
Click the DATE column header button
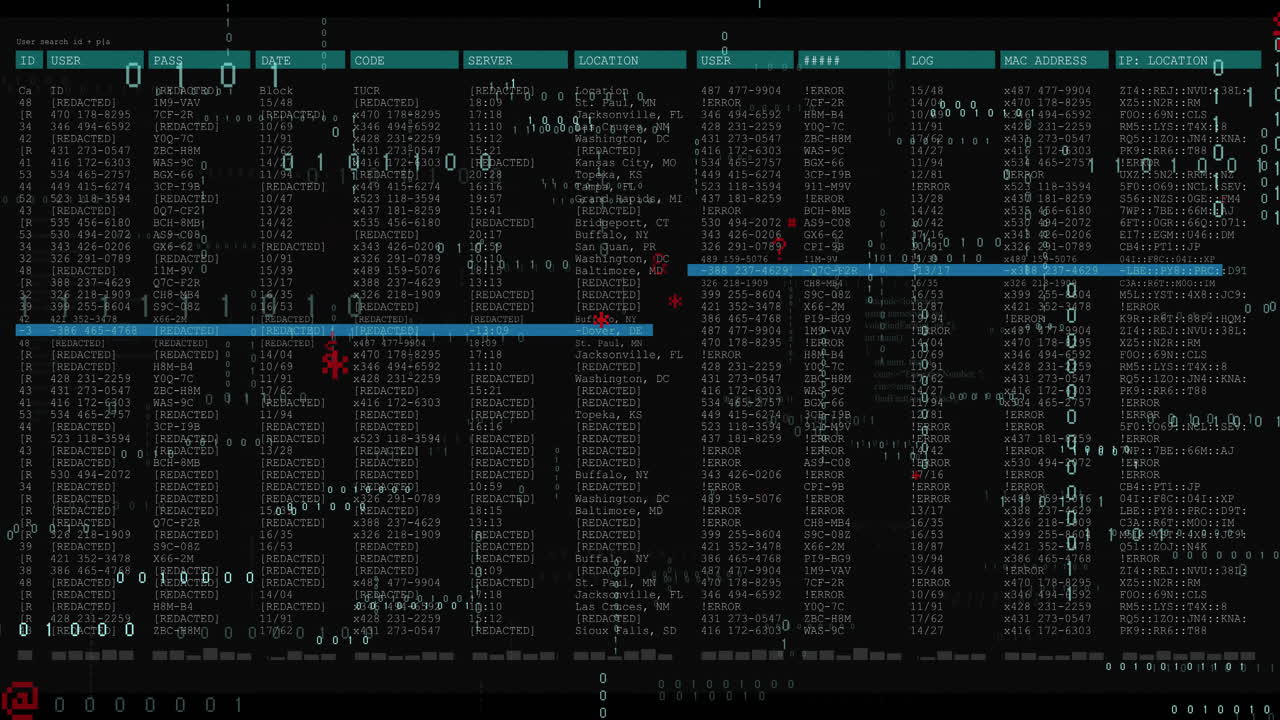(x=299, y=60)
